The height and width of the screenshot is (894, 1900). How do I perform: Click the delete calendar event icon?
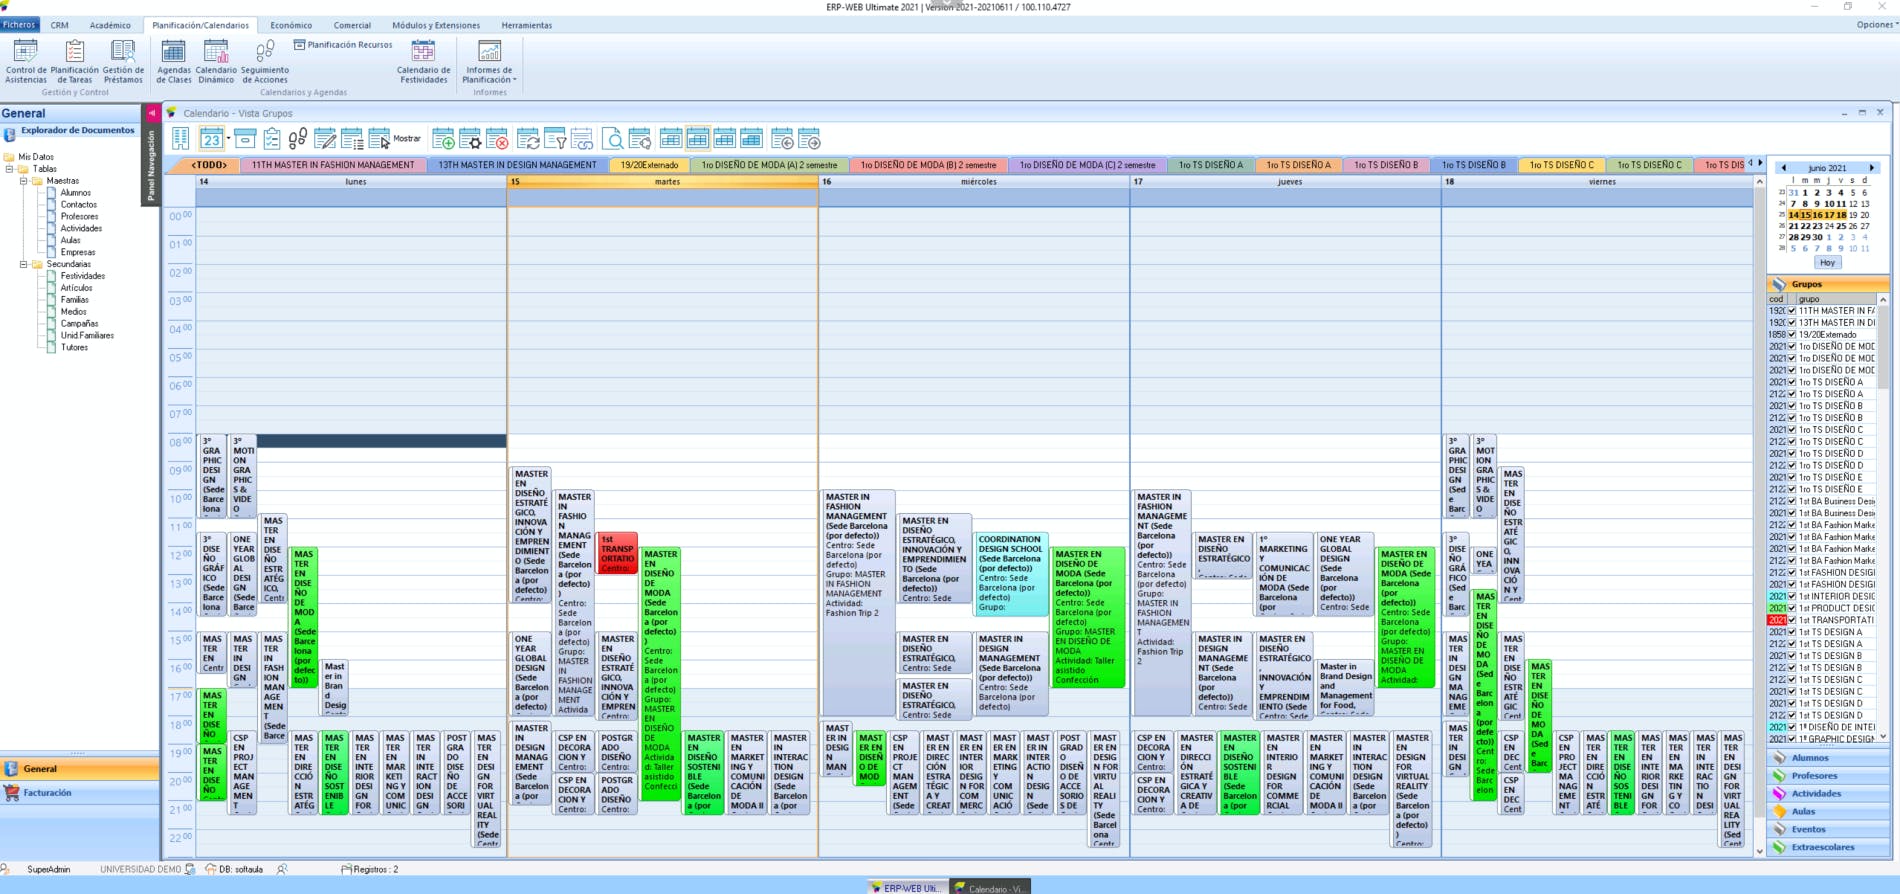pyautogui.click(x=497, y=139)
